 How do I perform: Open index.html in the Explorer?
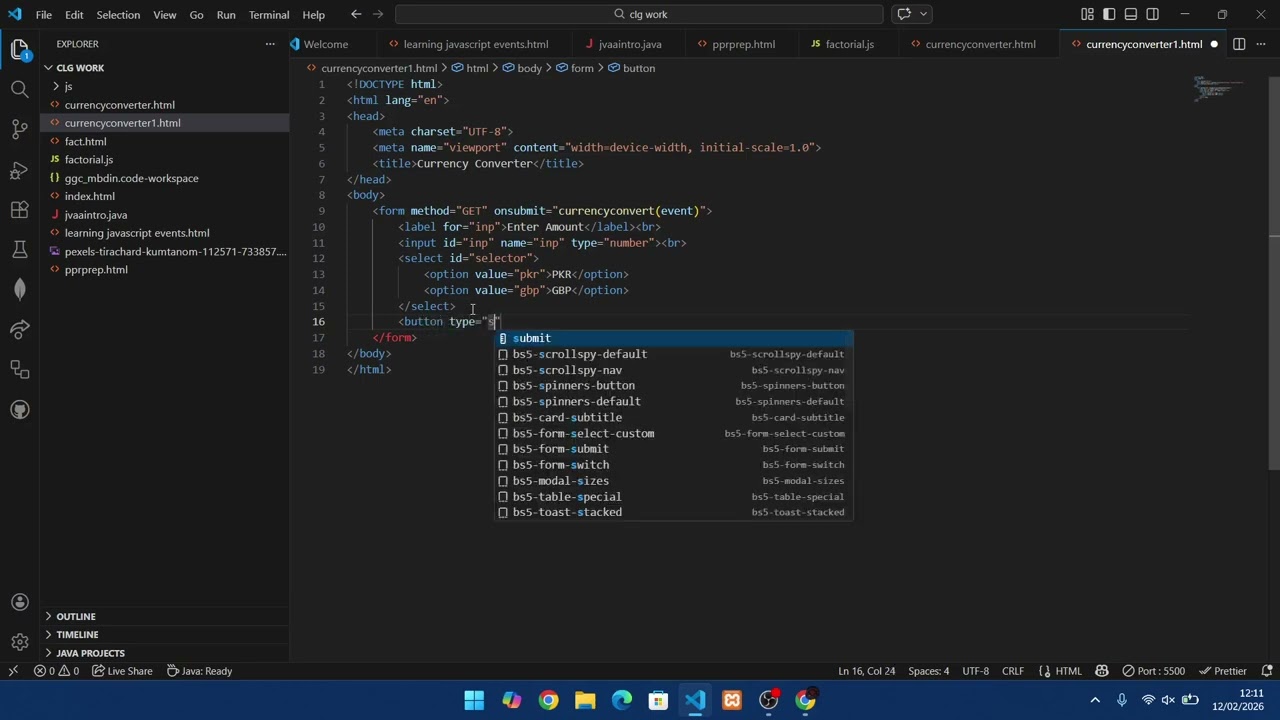tap(90, 196)
